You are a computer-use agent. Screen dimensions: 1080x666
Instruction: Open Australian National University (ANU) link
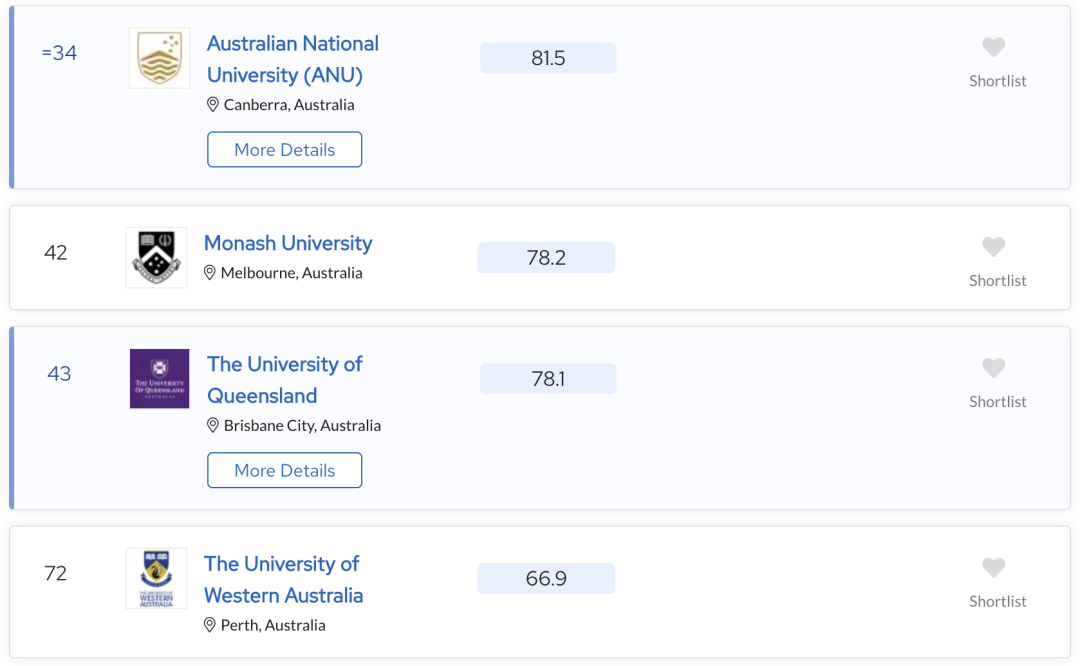pyautogui.click(x=292, y=59)
